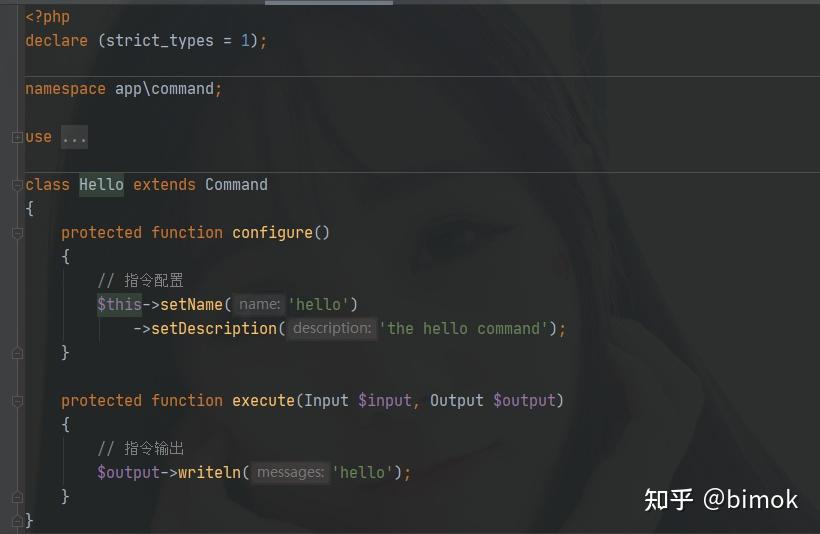Click the folded '...' imports placeholder
This screenshot has width=820, height=534.
point(74,138)
